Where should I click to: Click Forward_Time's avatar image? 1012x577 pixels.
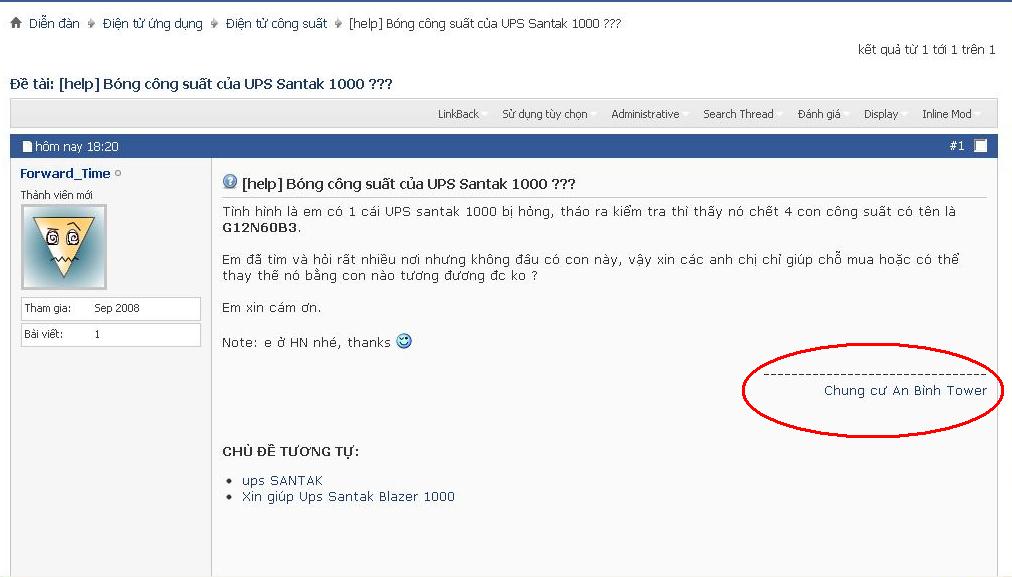[x=64, y=247]
